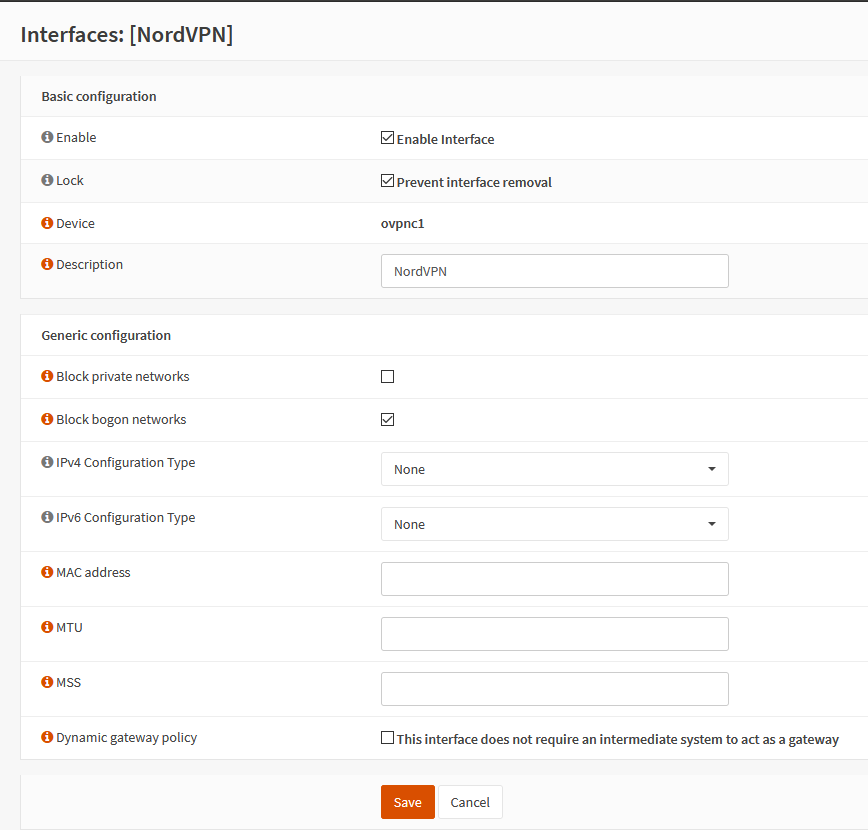Open the IPv4 Configuration Type dropdown
The image size is (868, 830).
point(554,469)
